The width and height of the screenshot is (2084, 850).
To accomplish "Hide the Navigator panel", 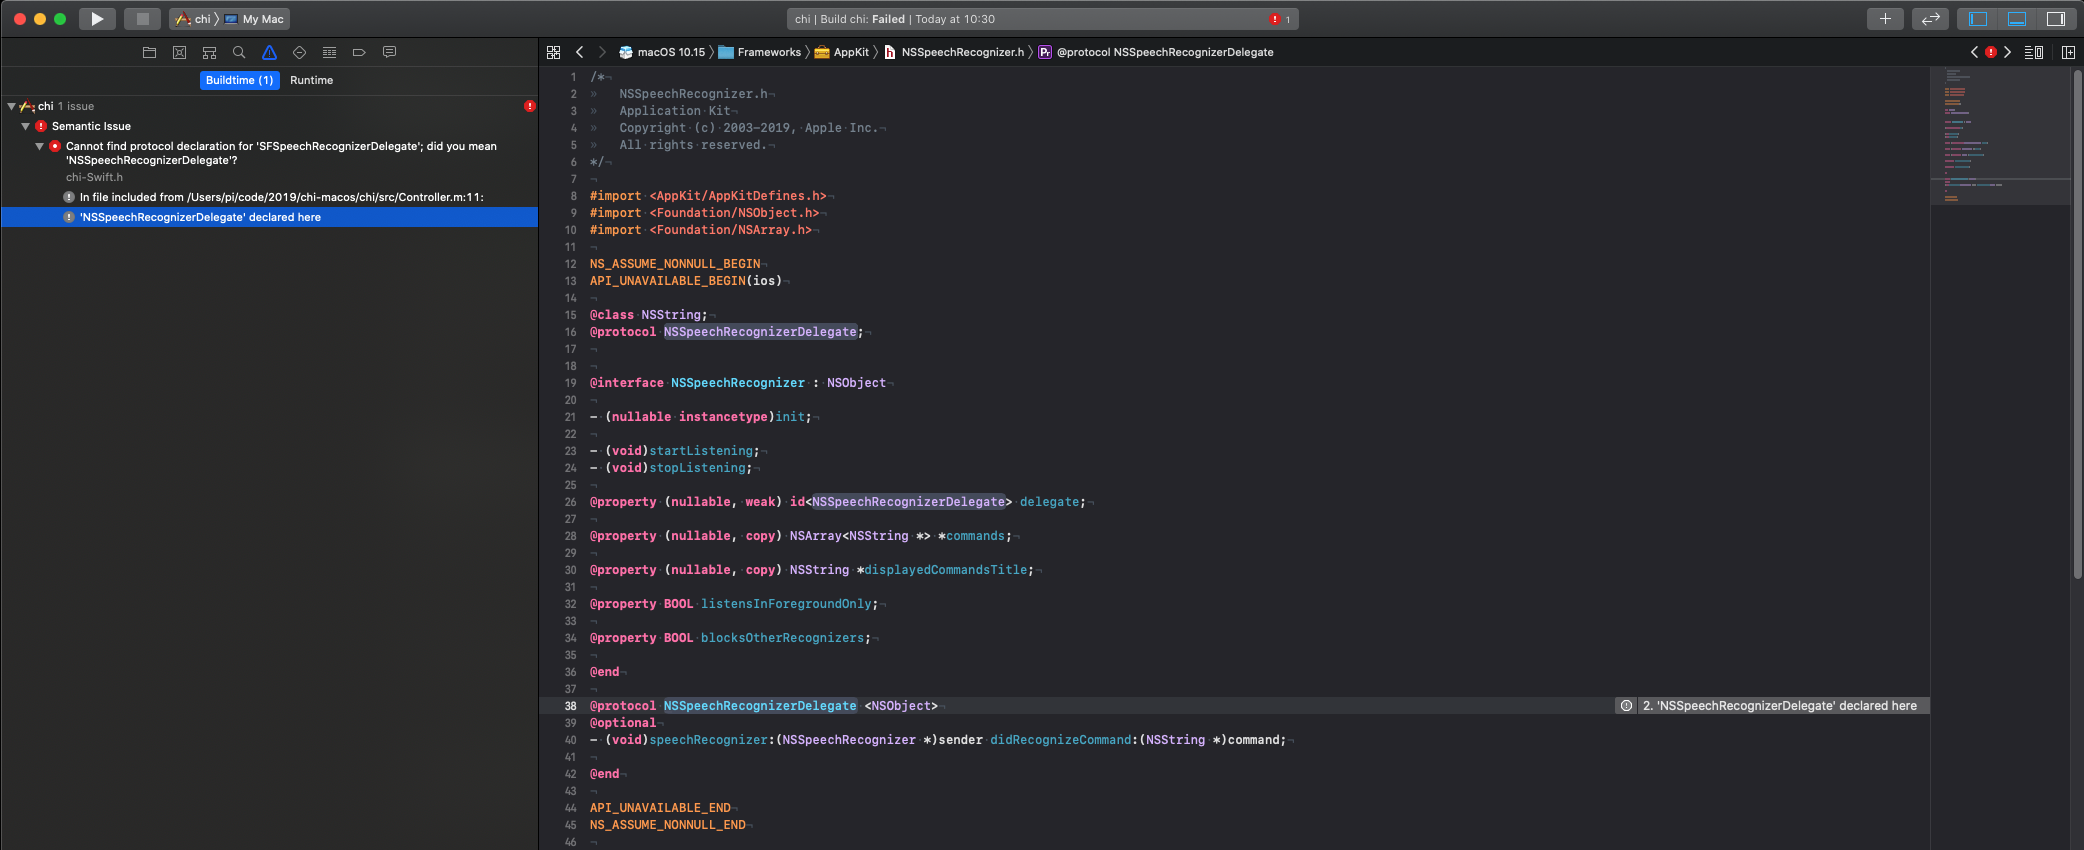I will pyautogui.click(x=1978, y=19).
